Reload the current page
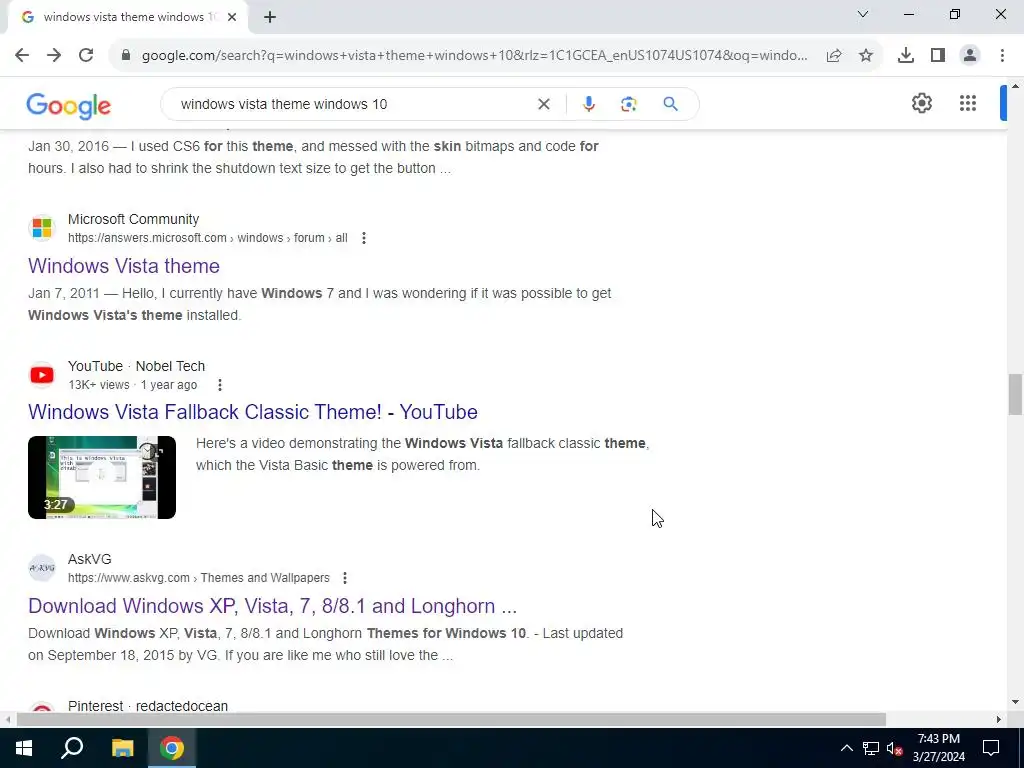 tap(86, 55)
